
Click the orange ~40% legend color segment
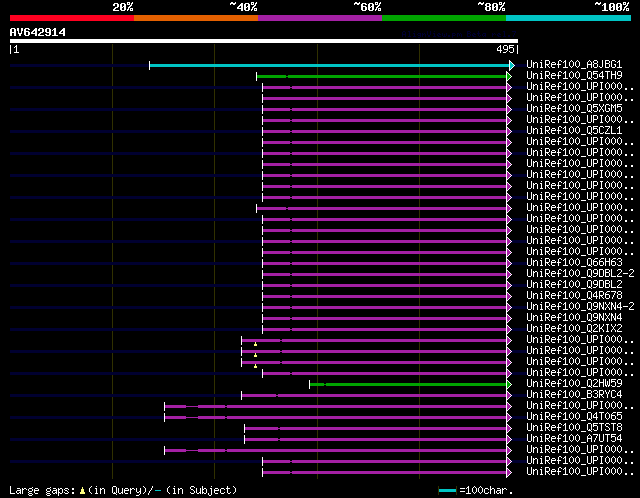point(196,18)
